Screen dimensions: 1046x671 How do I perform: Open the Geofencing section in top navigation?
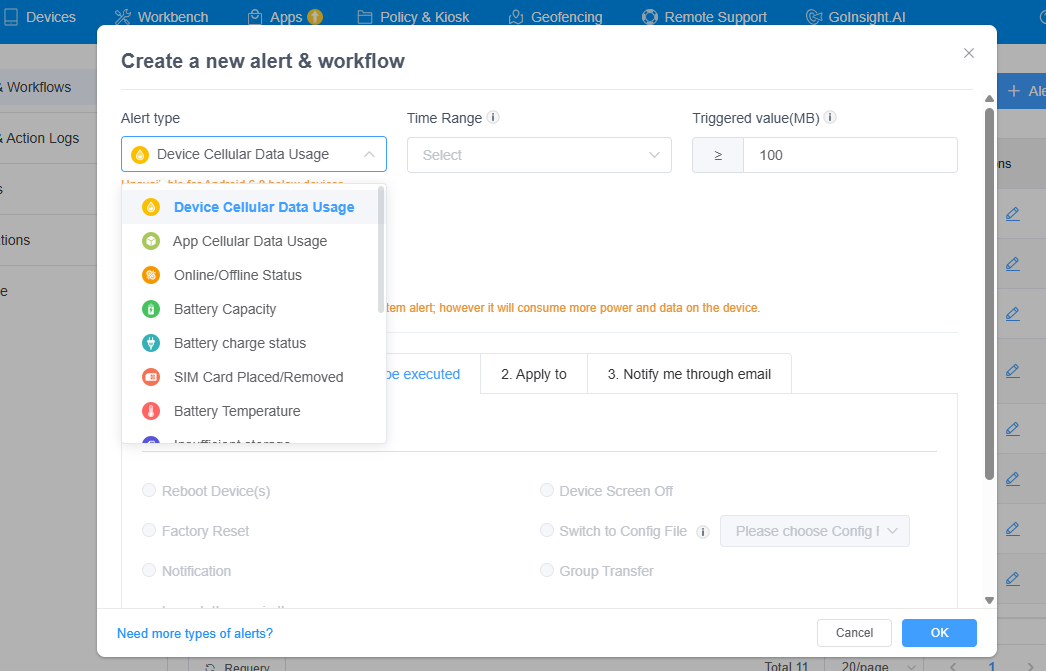coord(556,16)
